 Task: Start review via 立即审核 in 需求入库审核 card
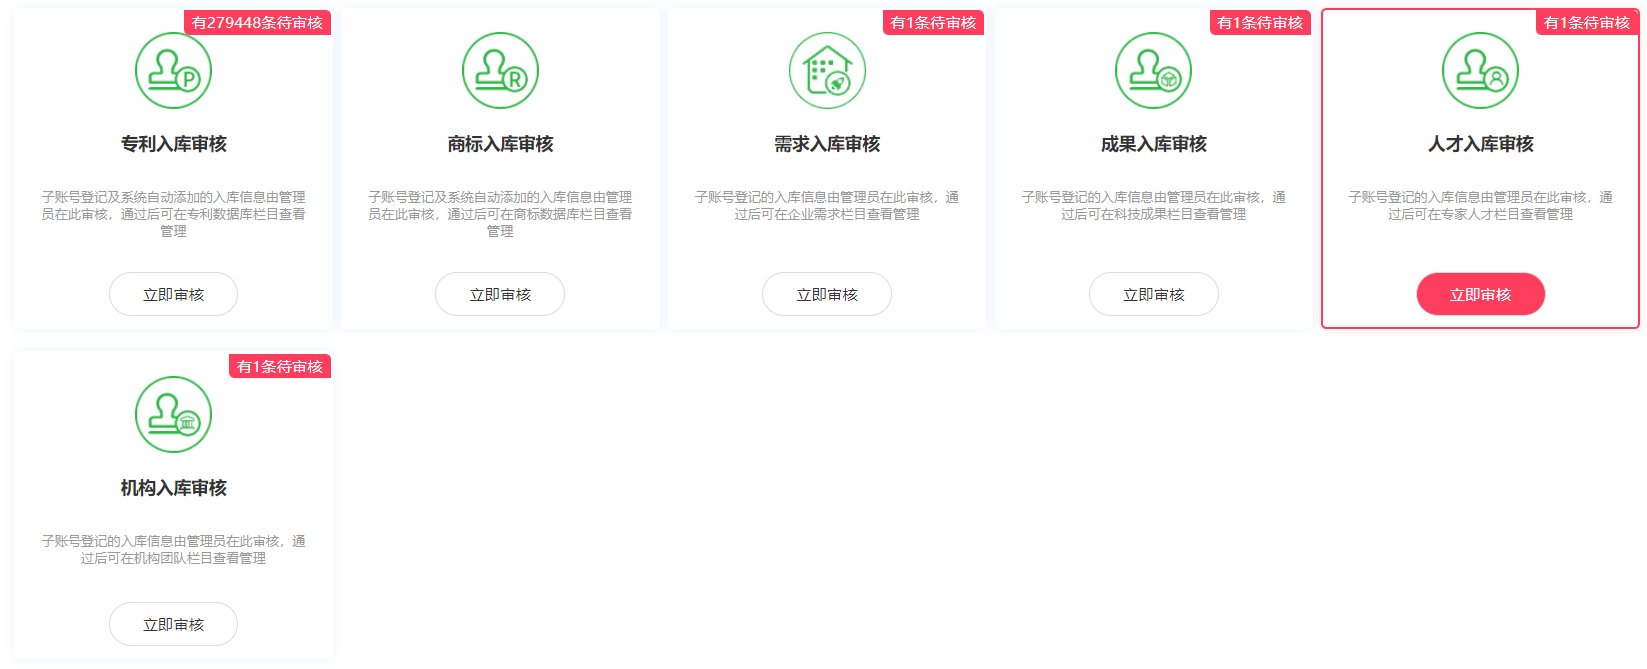tap(827, 295)
